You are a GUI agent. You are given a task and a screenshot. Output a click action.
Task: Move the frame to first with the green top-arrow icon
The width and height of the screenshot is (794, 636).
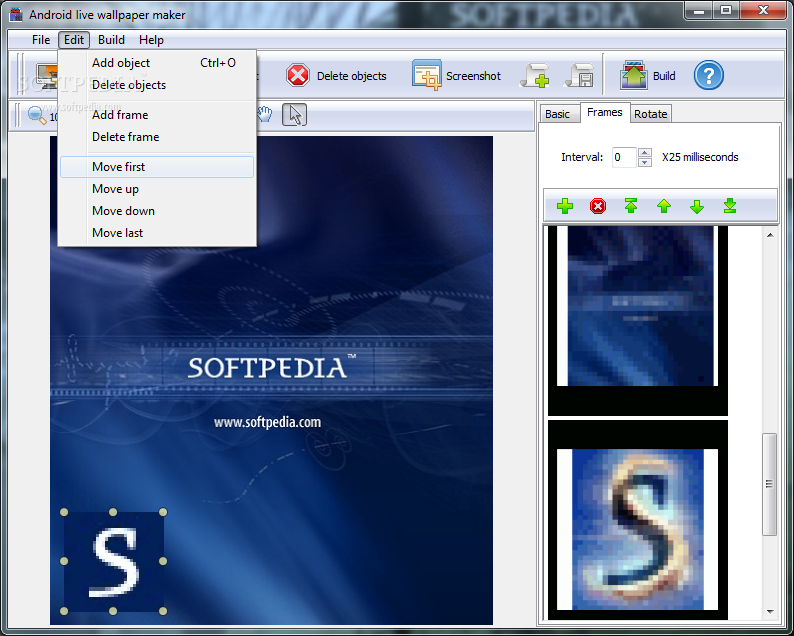point(630,206)
